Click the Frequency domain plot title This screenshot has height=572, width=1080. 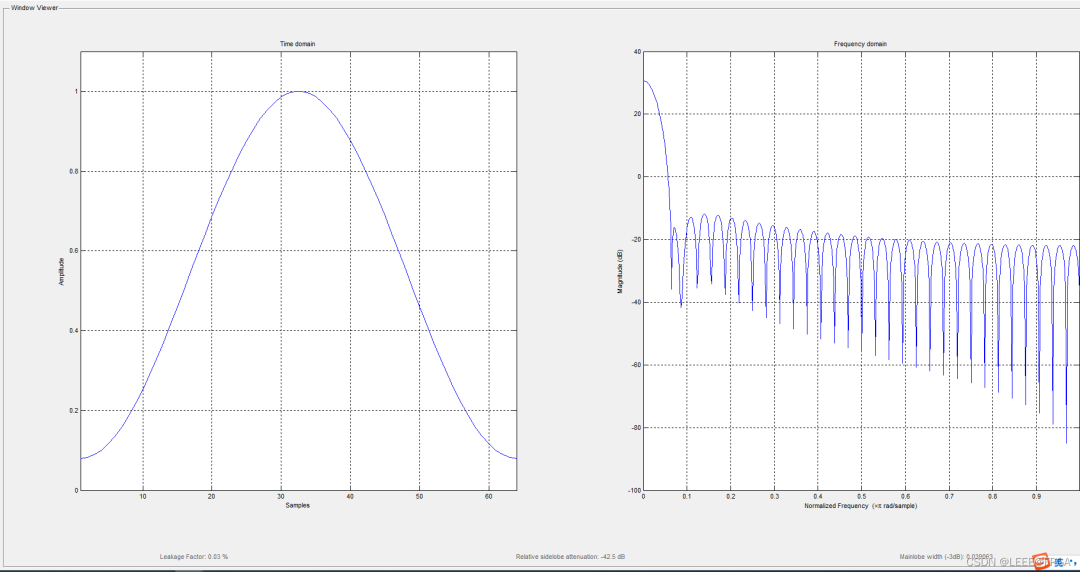(860, 44)
